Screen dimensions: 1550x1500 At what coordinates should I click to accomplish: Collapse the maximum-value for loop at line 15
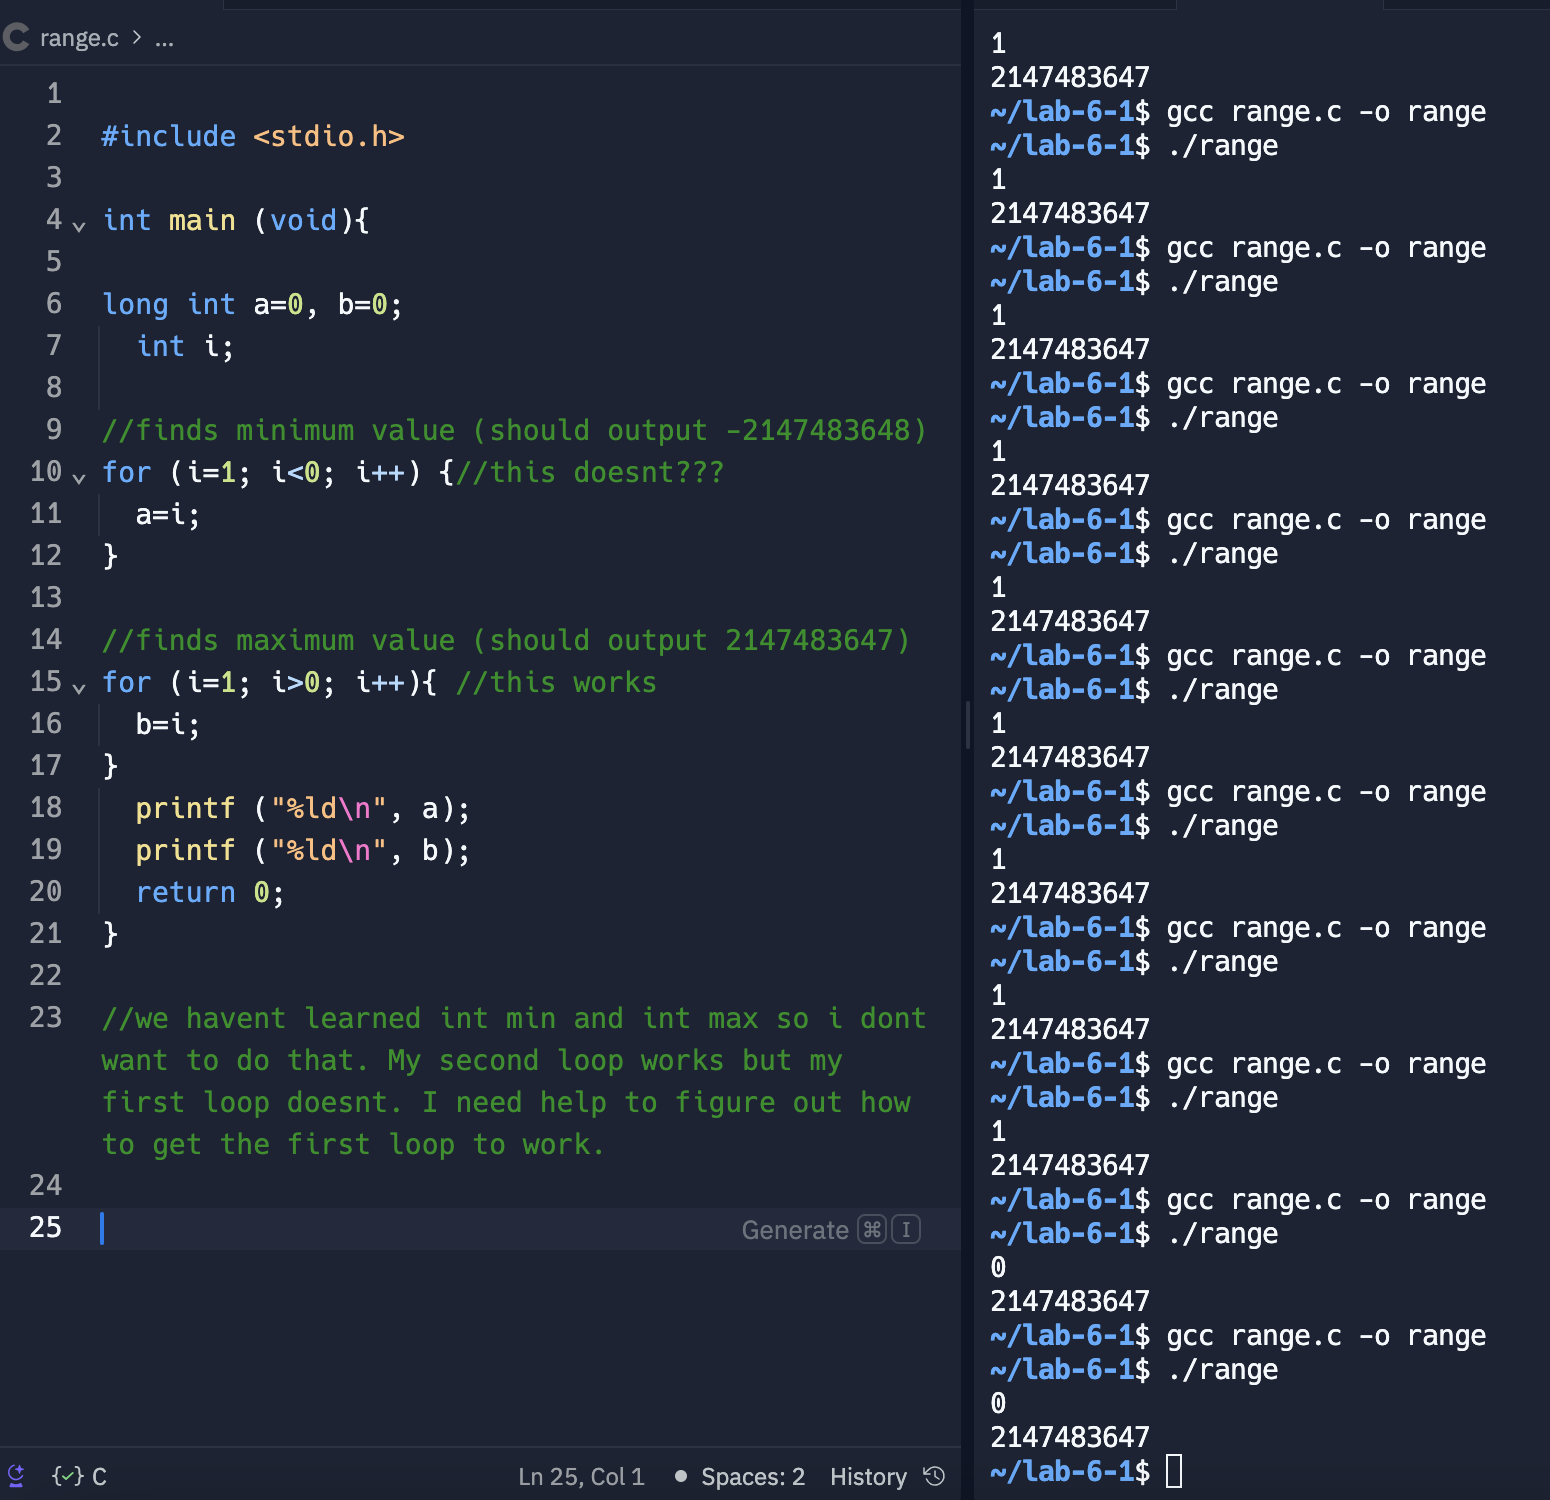pyautogui.click(x=78, y=686)
